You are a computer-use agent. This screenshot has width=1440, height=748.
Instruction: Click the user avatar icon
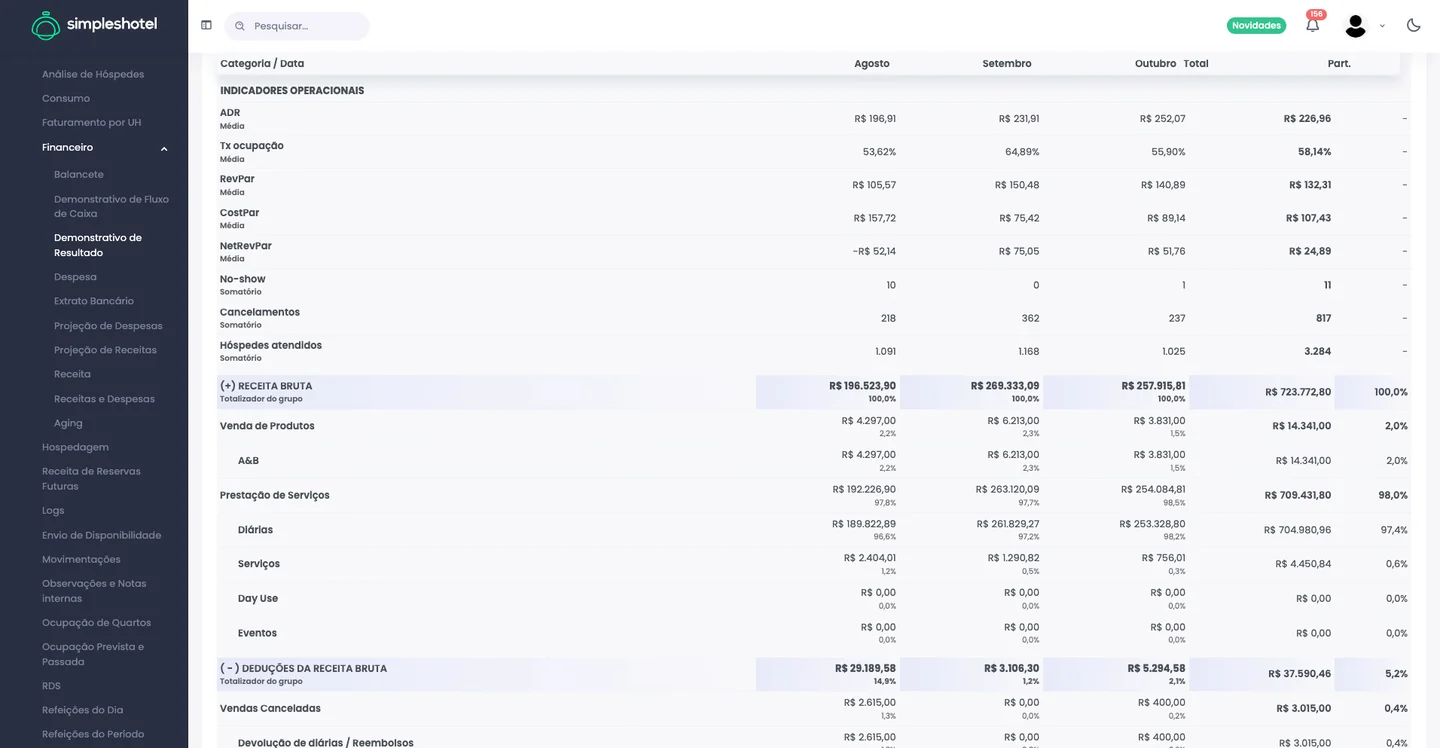point(1355,26)
